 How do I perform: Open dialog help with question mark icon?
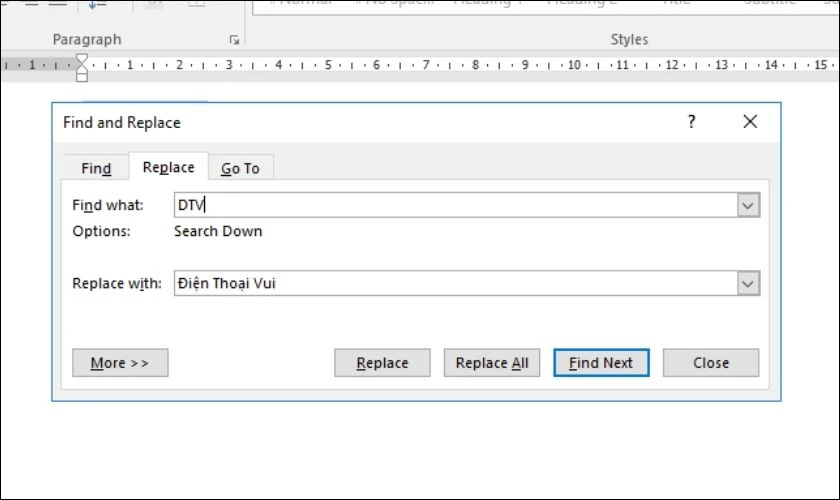692,122
